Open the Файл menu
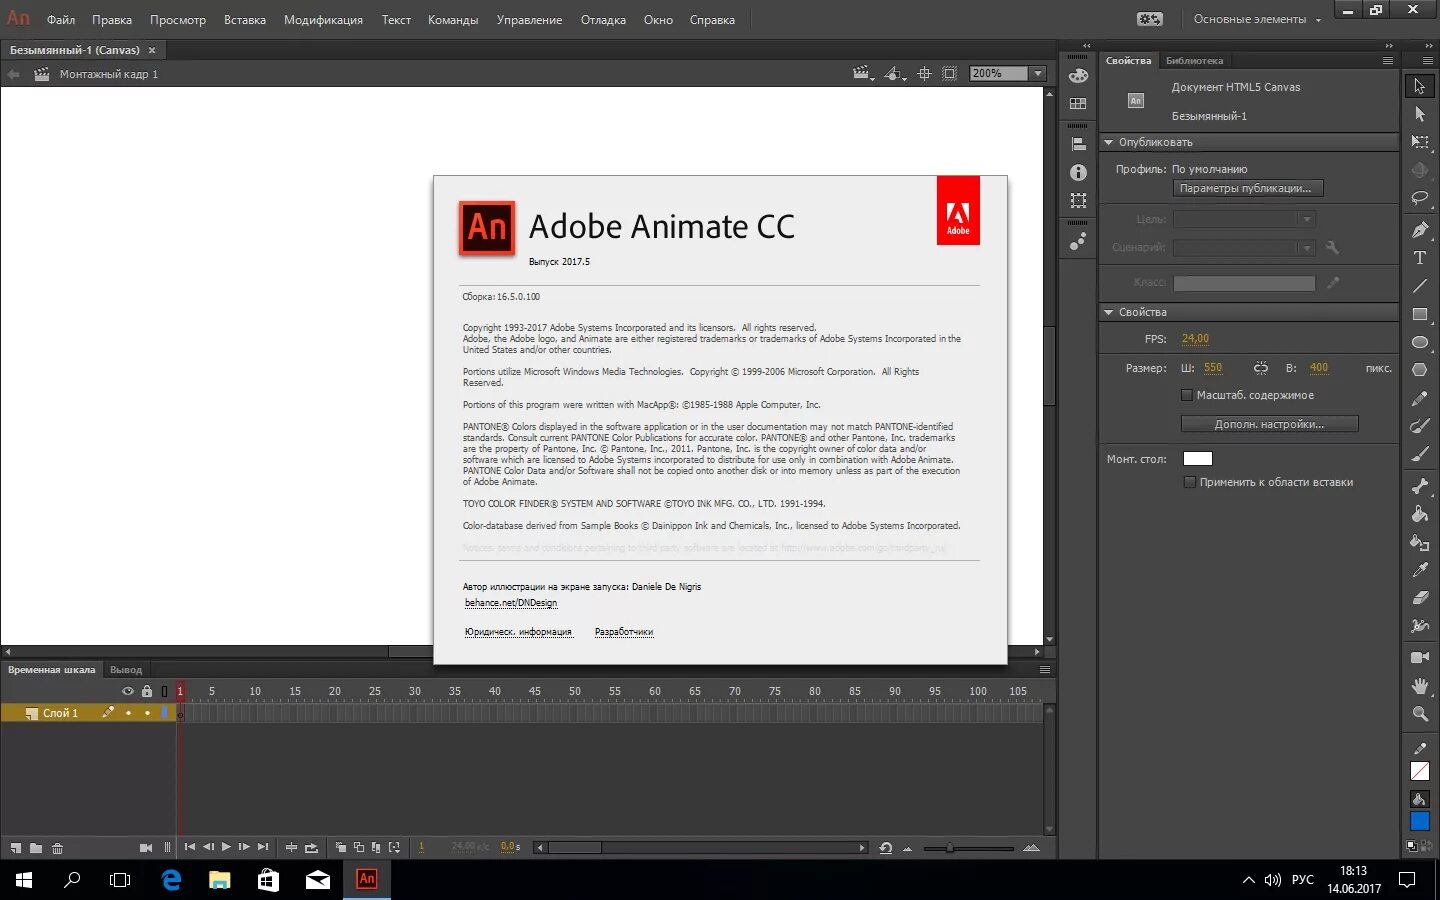The image size is (1440, 900). click(x=61, y=20)
